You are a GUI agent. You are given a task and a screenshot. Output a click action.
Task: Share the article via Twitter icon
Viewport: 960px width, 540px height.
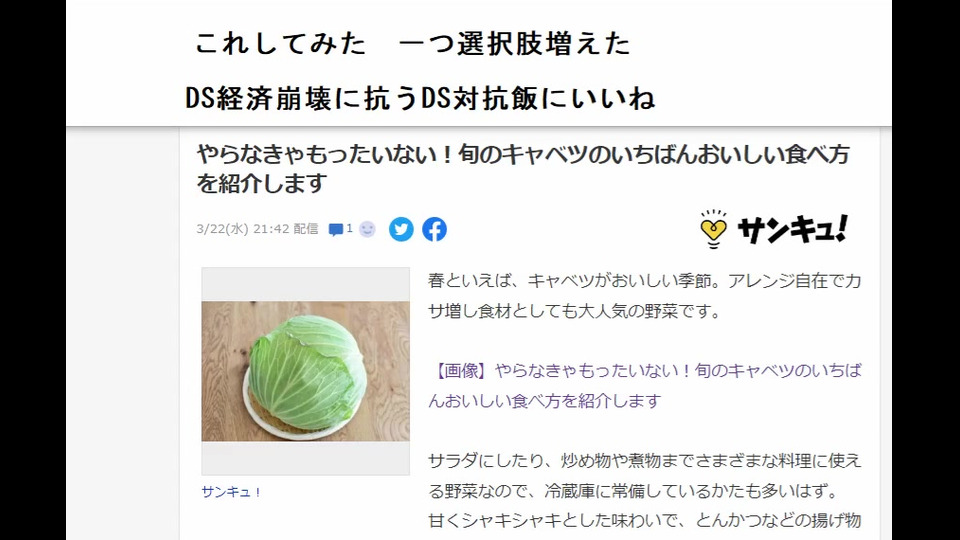pos(401,230)
